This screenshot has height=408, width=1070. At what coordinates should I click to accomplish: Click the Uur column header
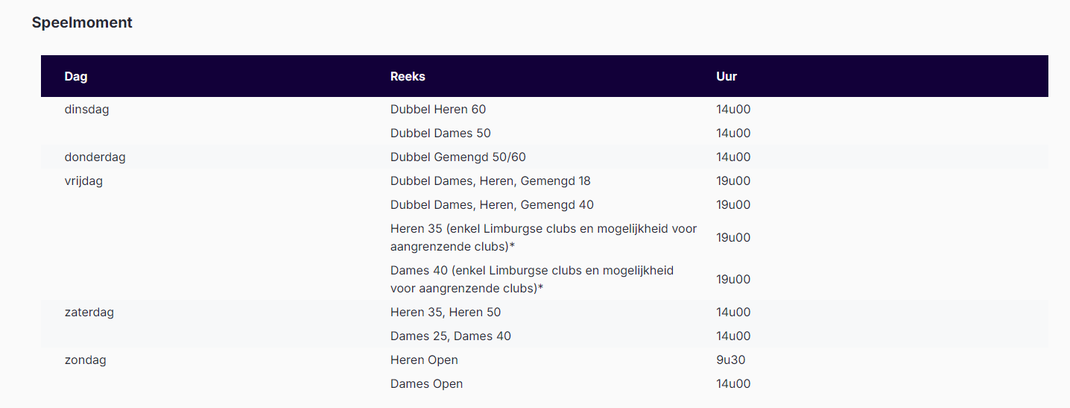point(727,76)
